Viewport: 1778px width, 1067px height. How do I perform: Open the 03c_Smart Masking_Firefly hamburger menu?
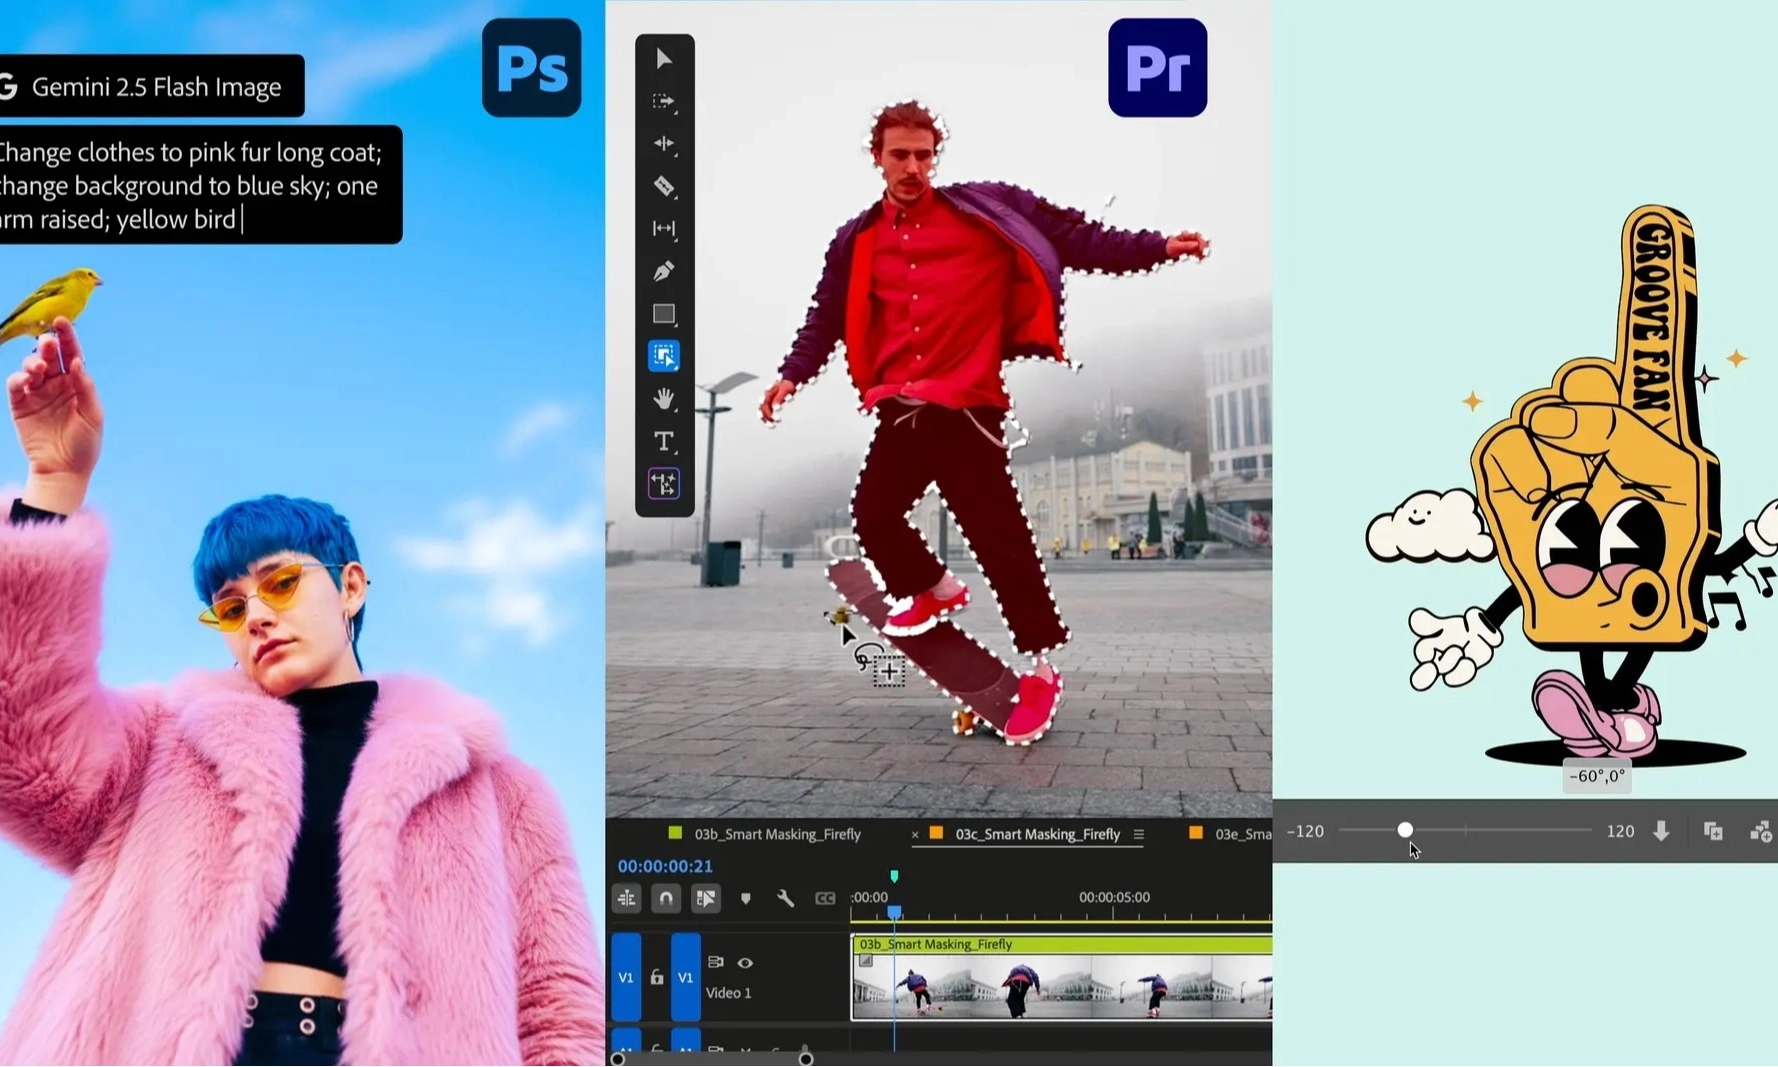[x=1139, y=835]
